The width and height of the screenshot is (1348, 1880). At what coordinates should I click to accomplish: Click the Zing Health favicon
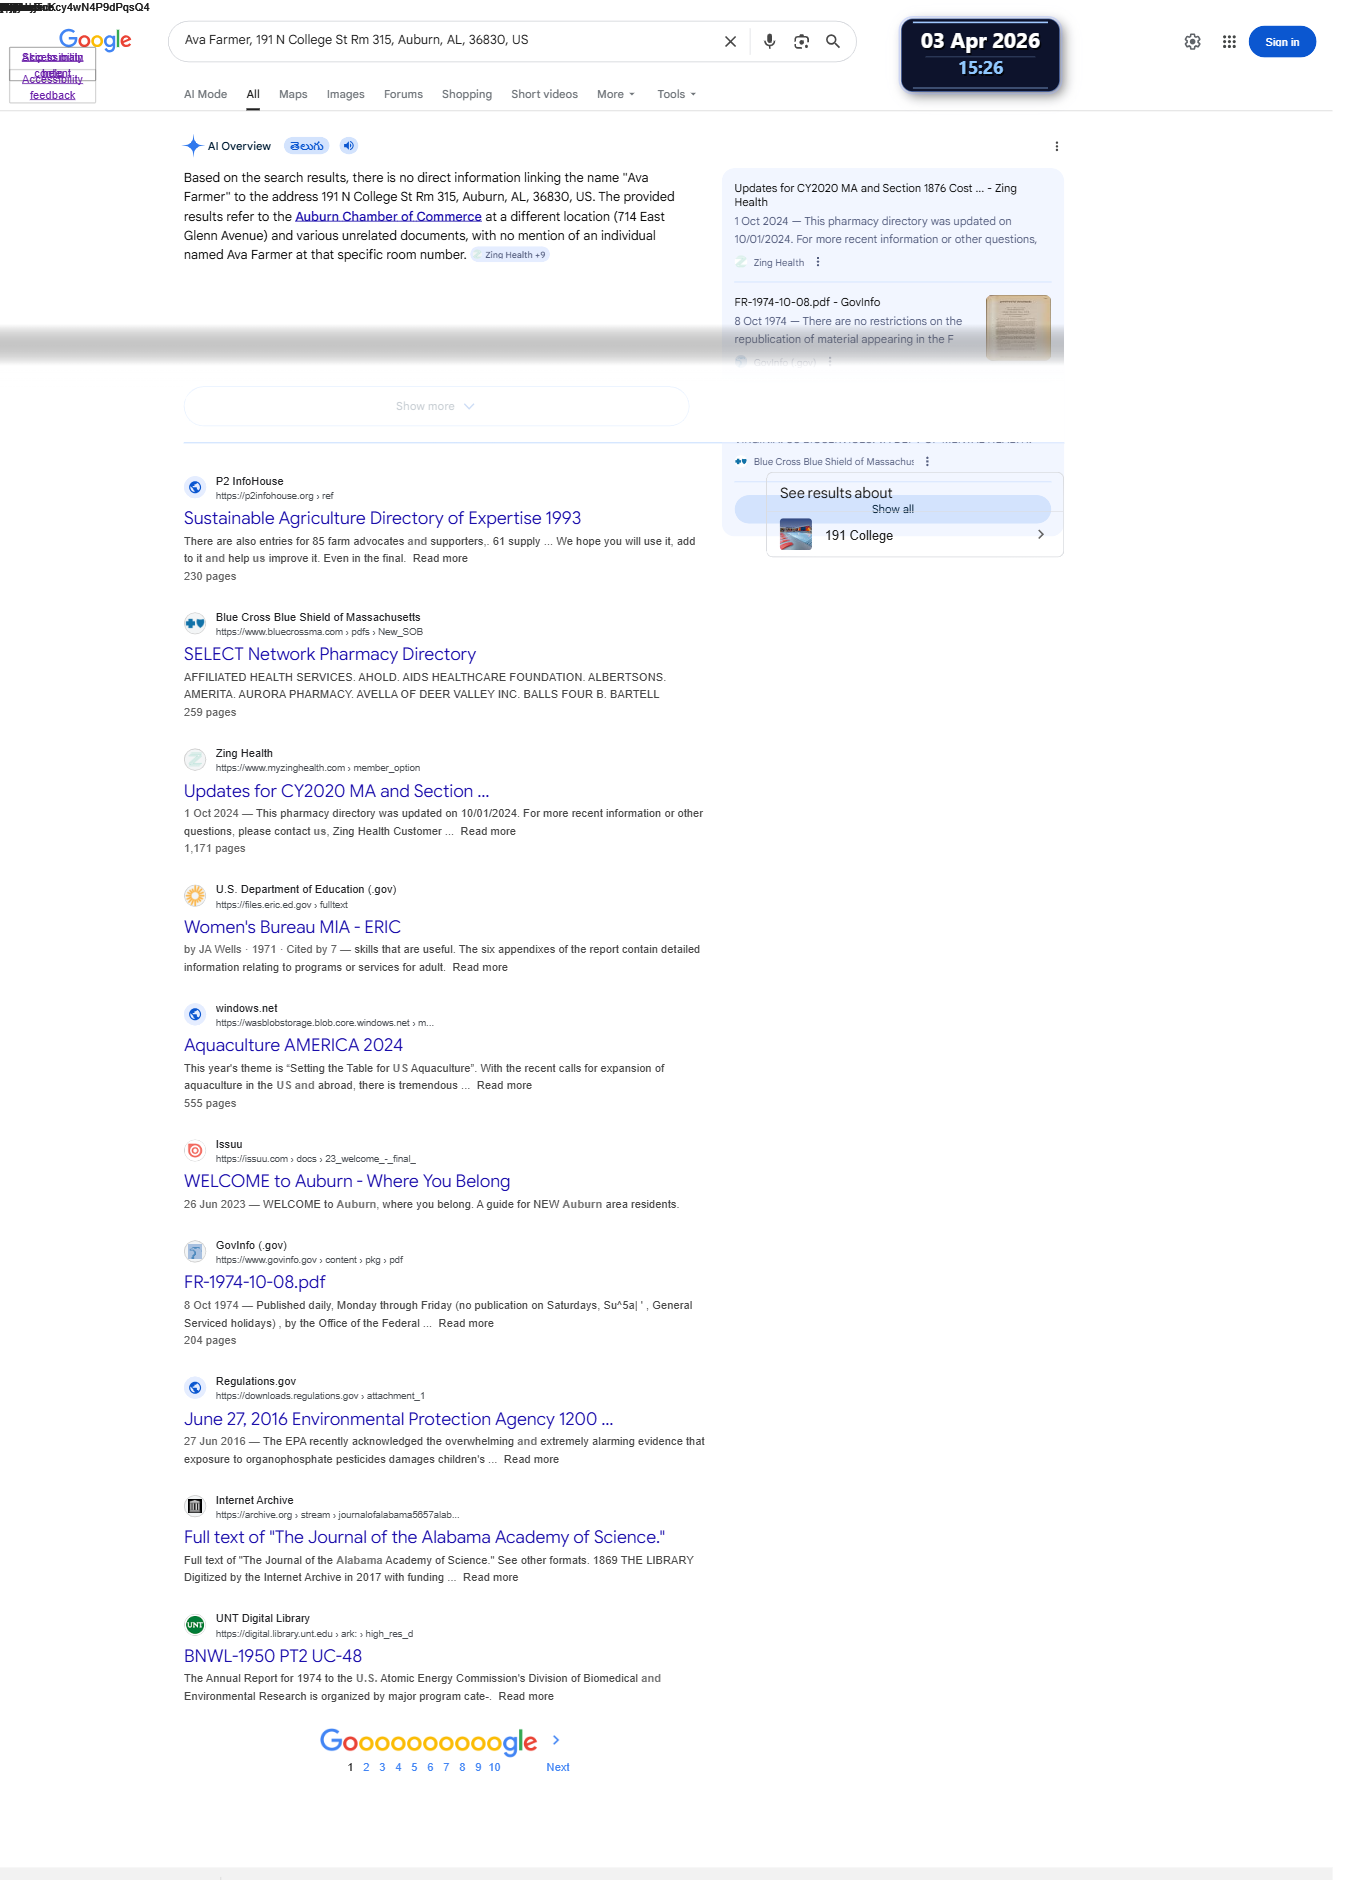(x=195, y=759)
